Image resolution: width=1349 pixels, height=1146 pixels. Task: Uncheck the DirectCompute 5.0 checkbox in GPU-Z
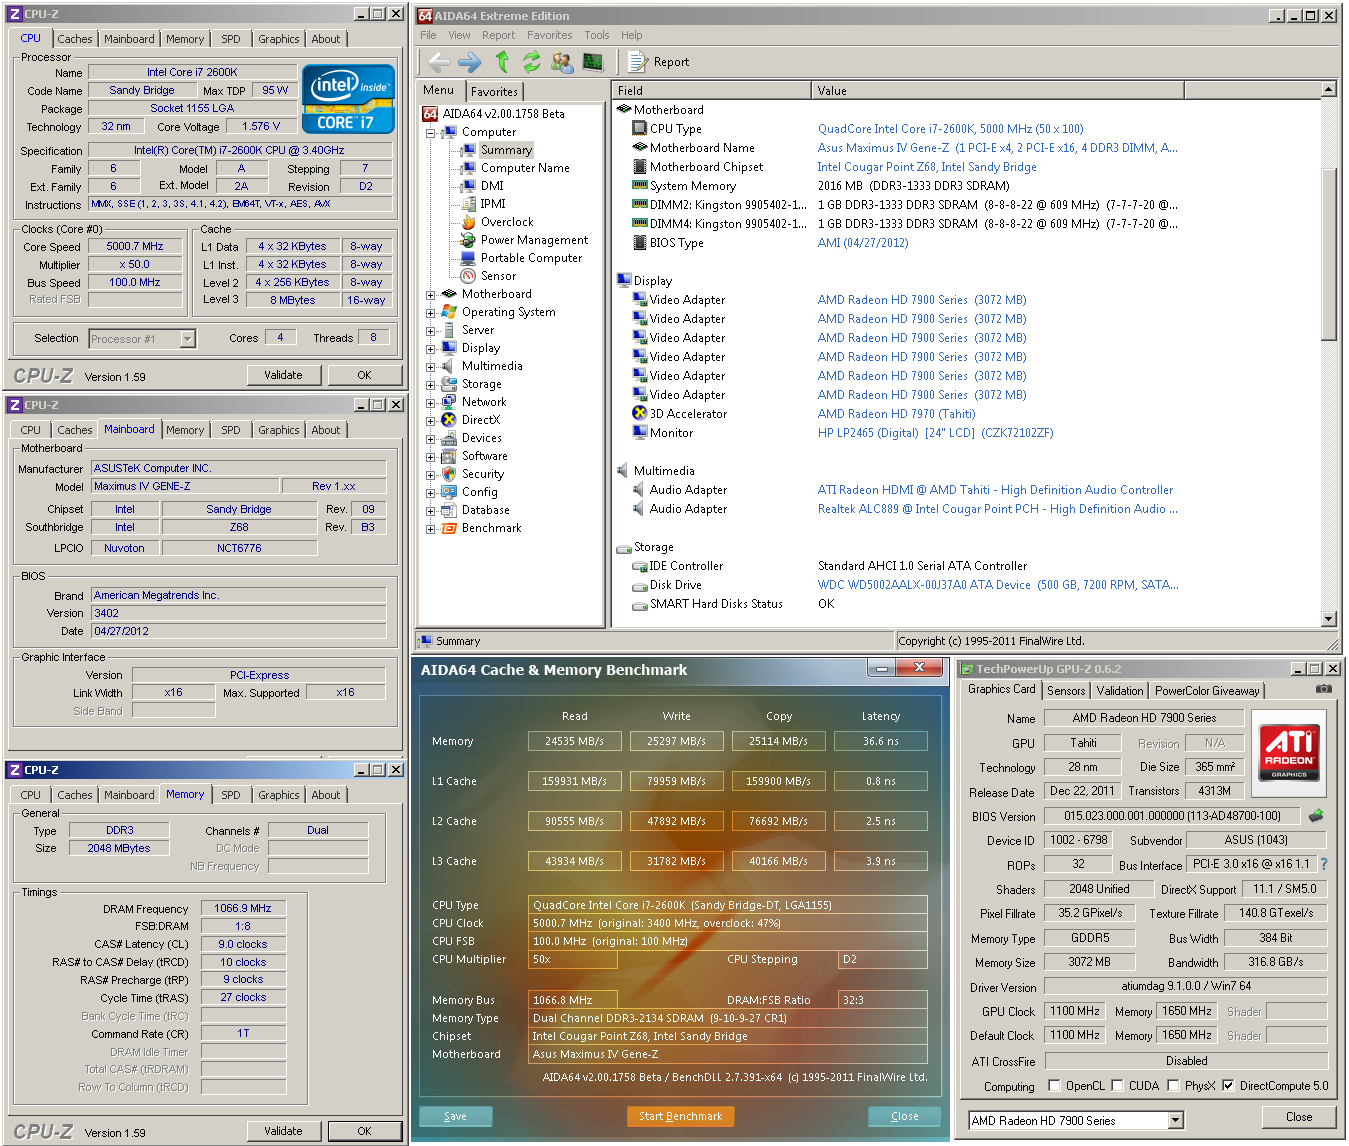(x=1228, y=1086)
